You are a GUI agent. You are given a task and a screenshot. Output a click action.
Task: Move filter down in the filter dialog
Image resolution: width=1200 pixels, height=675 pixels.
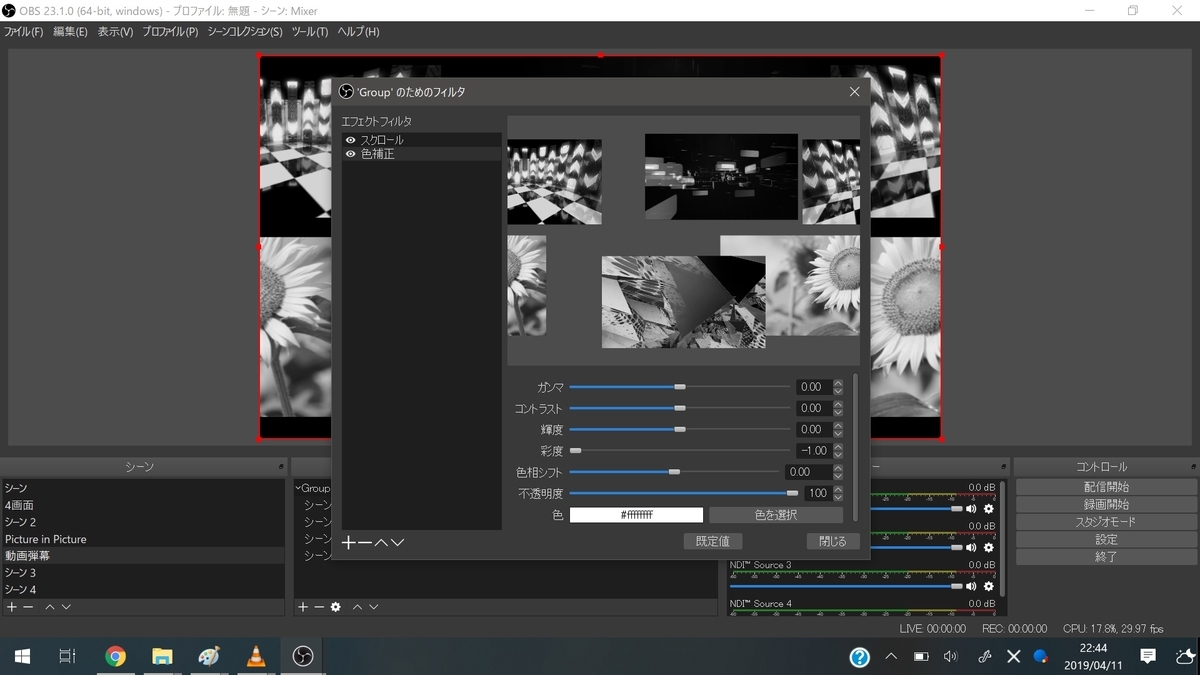pyautogui.click(x=397, y=542)
